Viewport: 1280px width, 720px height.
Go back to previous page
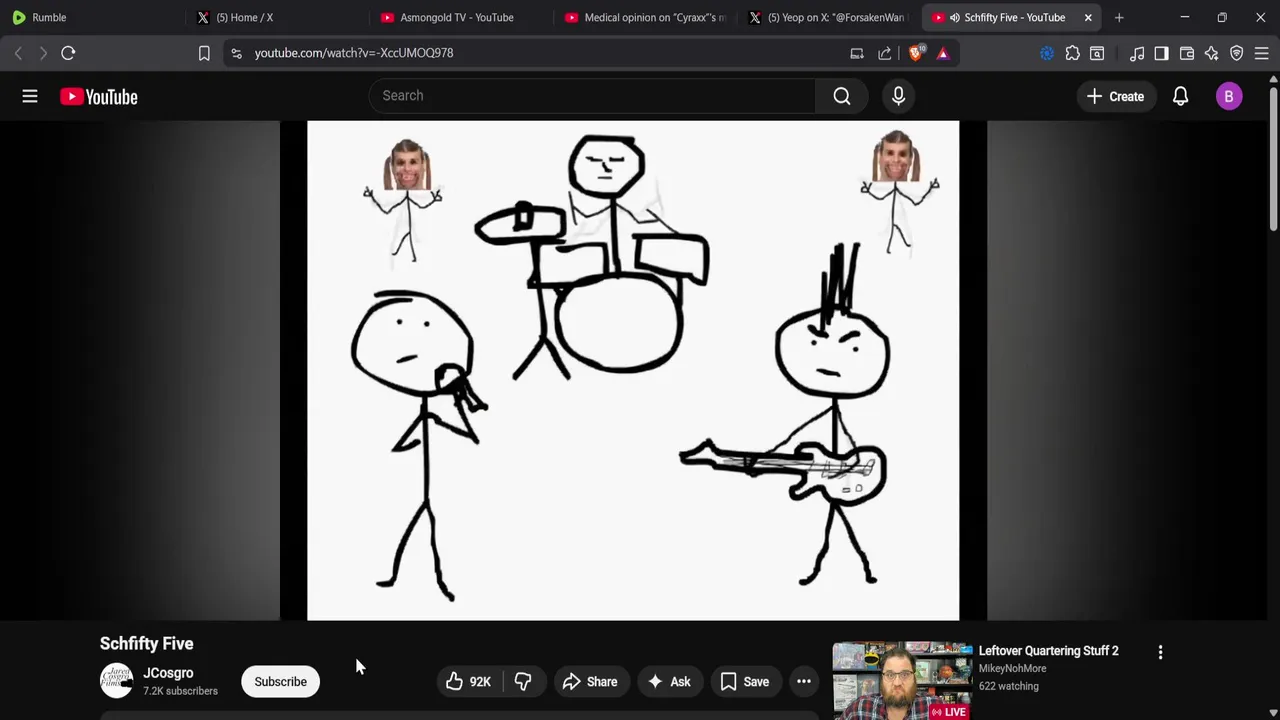click(18, 53)
